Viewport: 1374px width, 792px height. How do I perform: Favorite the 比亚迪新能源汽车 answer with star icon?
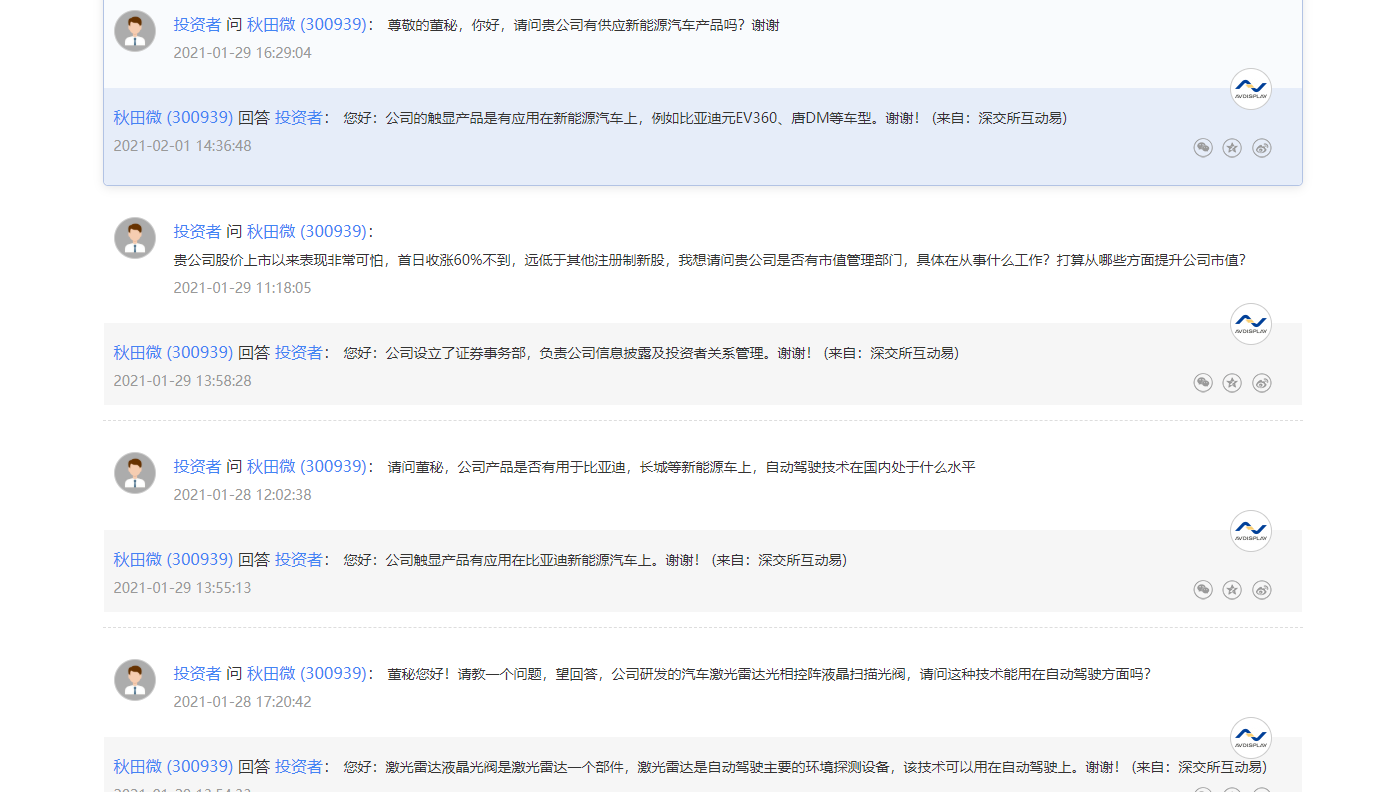(1232, 590)
